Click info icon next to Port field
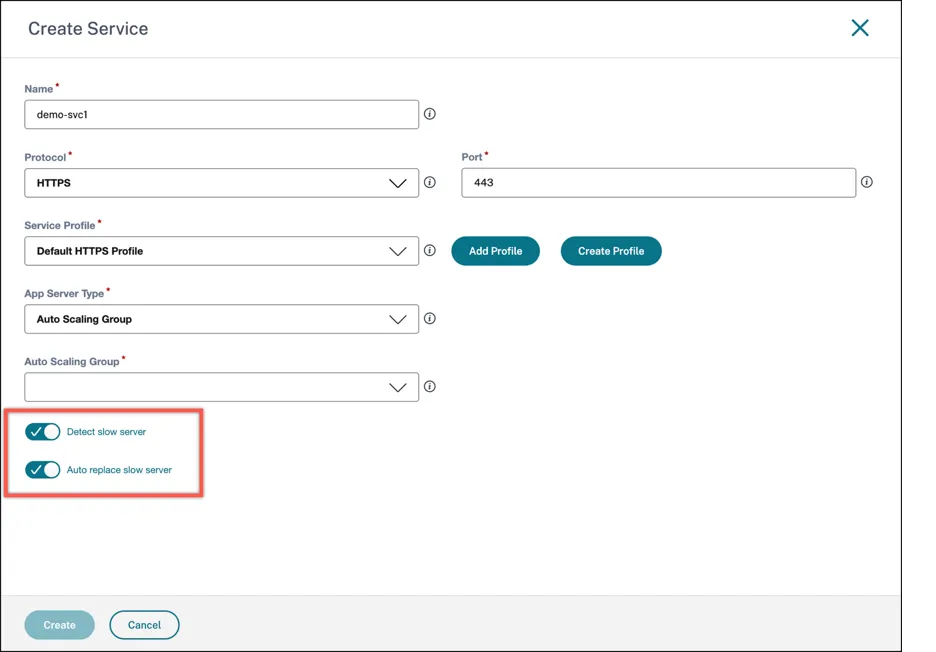 point(867,182)
